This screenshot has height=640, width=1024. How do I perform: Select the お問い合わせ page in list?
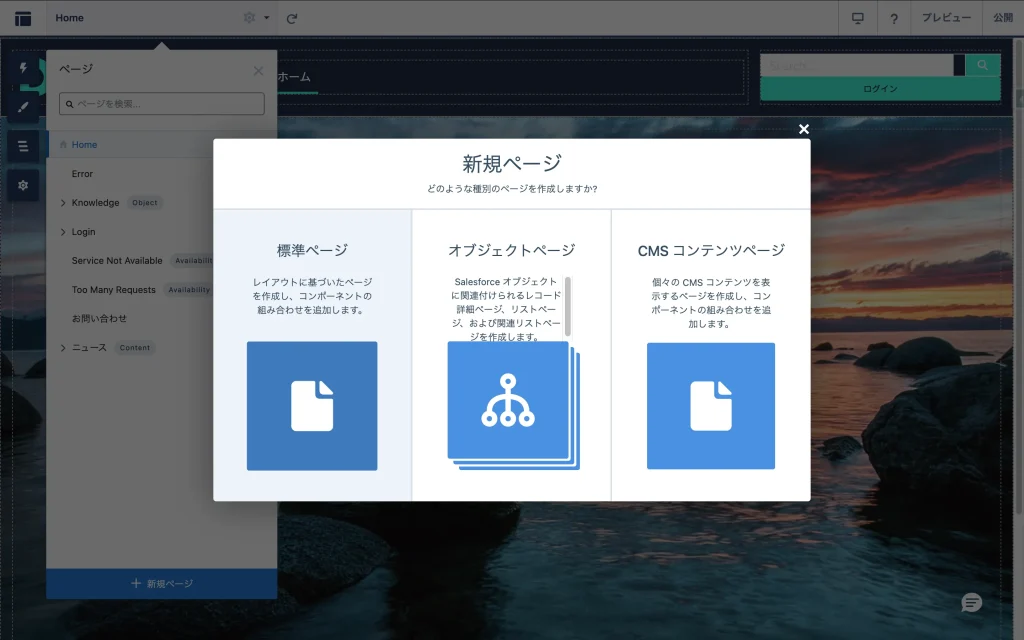point(99,319)
